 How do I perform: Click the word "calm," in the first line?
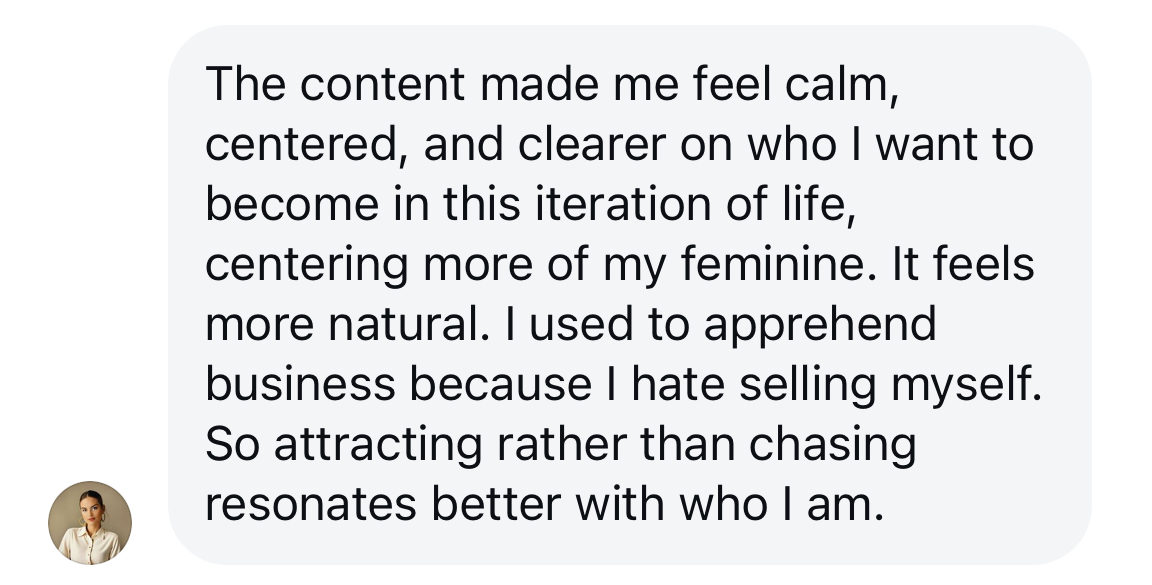coord(841,84)
